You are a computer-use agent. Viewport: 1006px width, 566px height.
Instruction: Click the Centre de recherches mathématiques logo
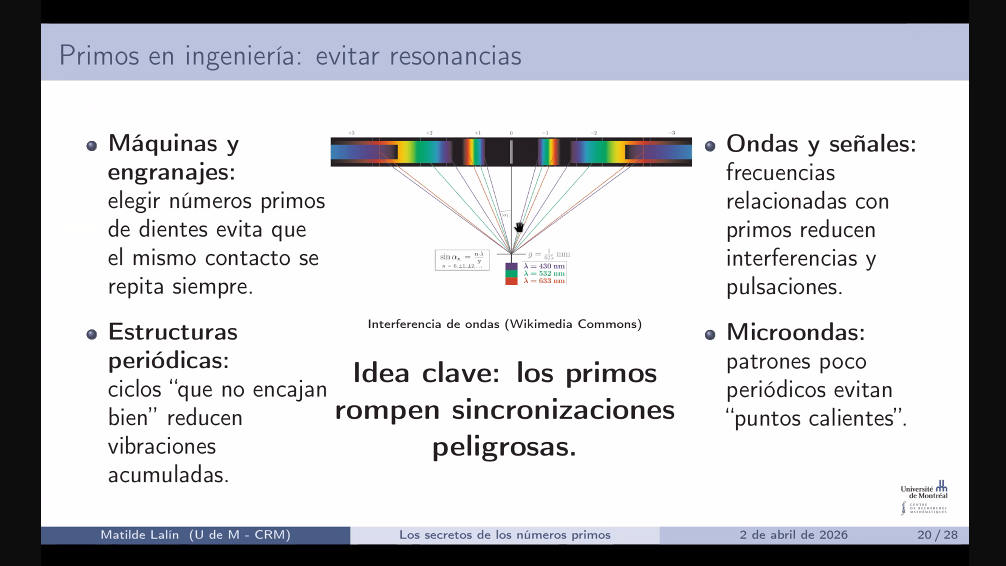coord(924,508)
